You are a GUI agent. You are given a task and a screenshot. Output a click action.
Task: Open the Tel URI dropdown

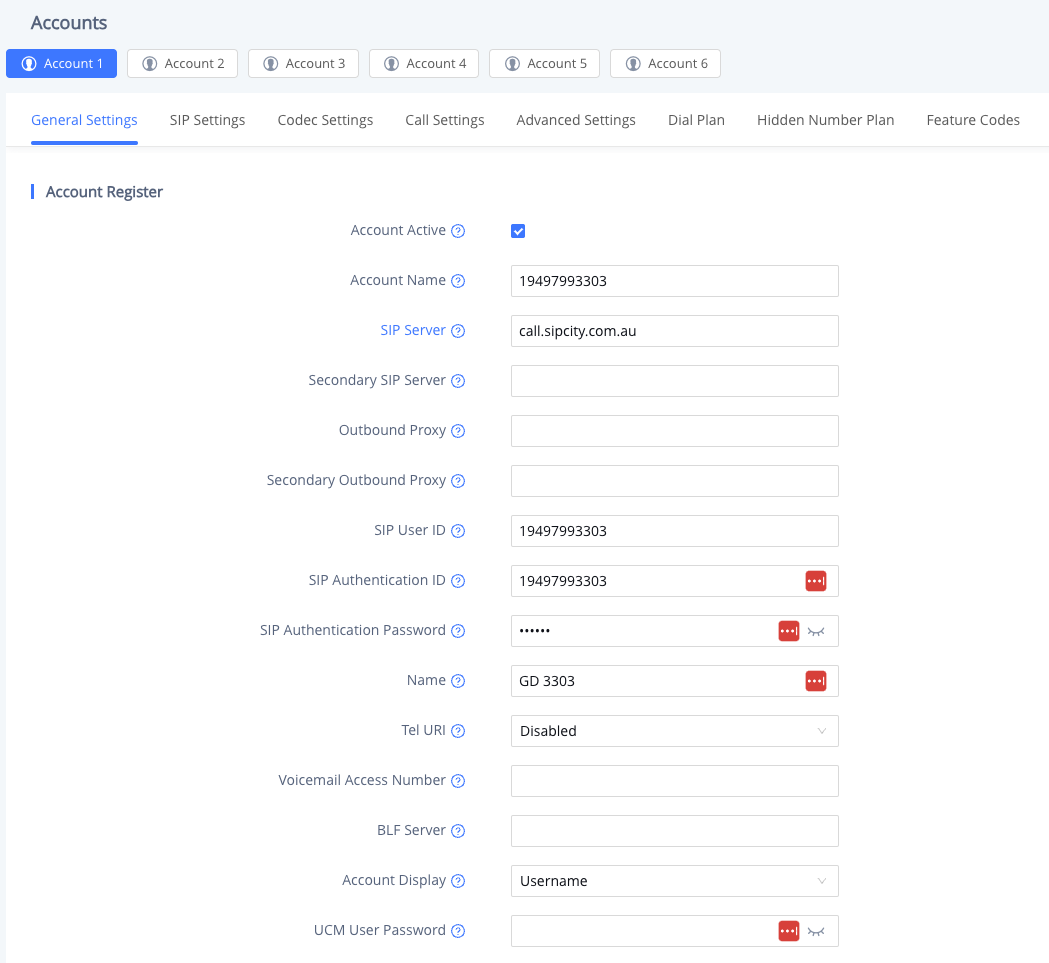pos(674,731)
